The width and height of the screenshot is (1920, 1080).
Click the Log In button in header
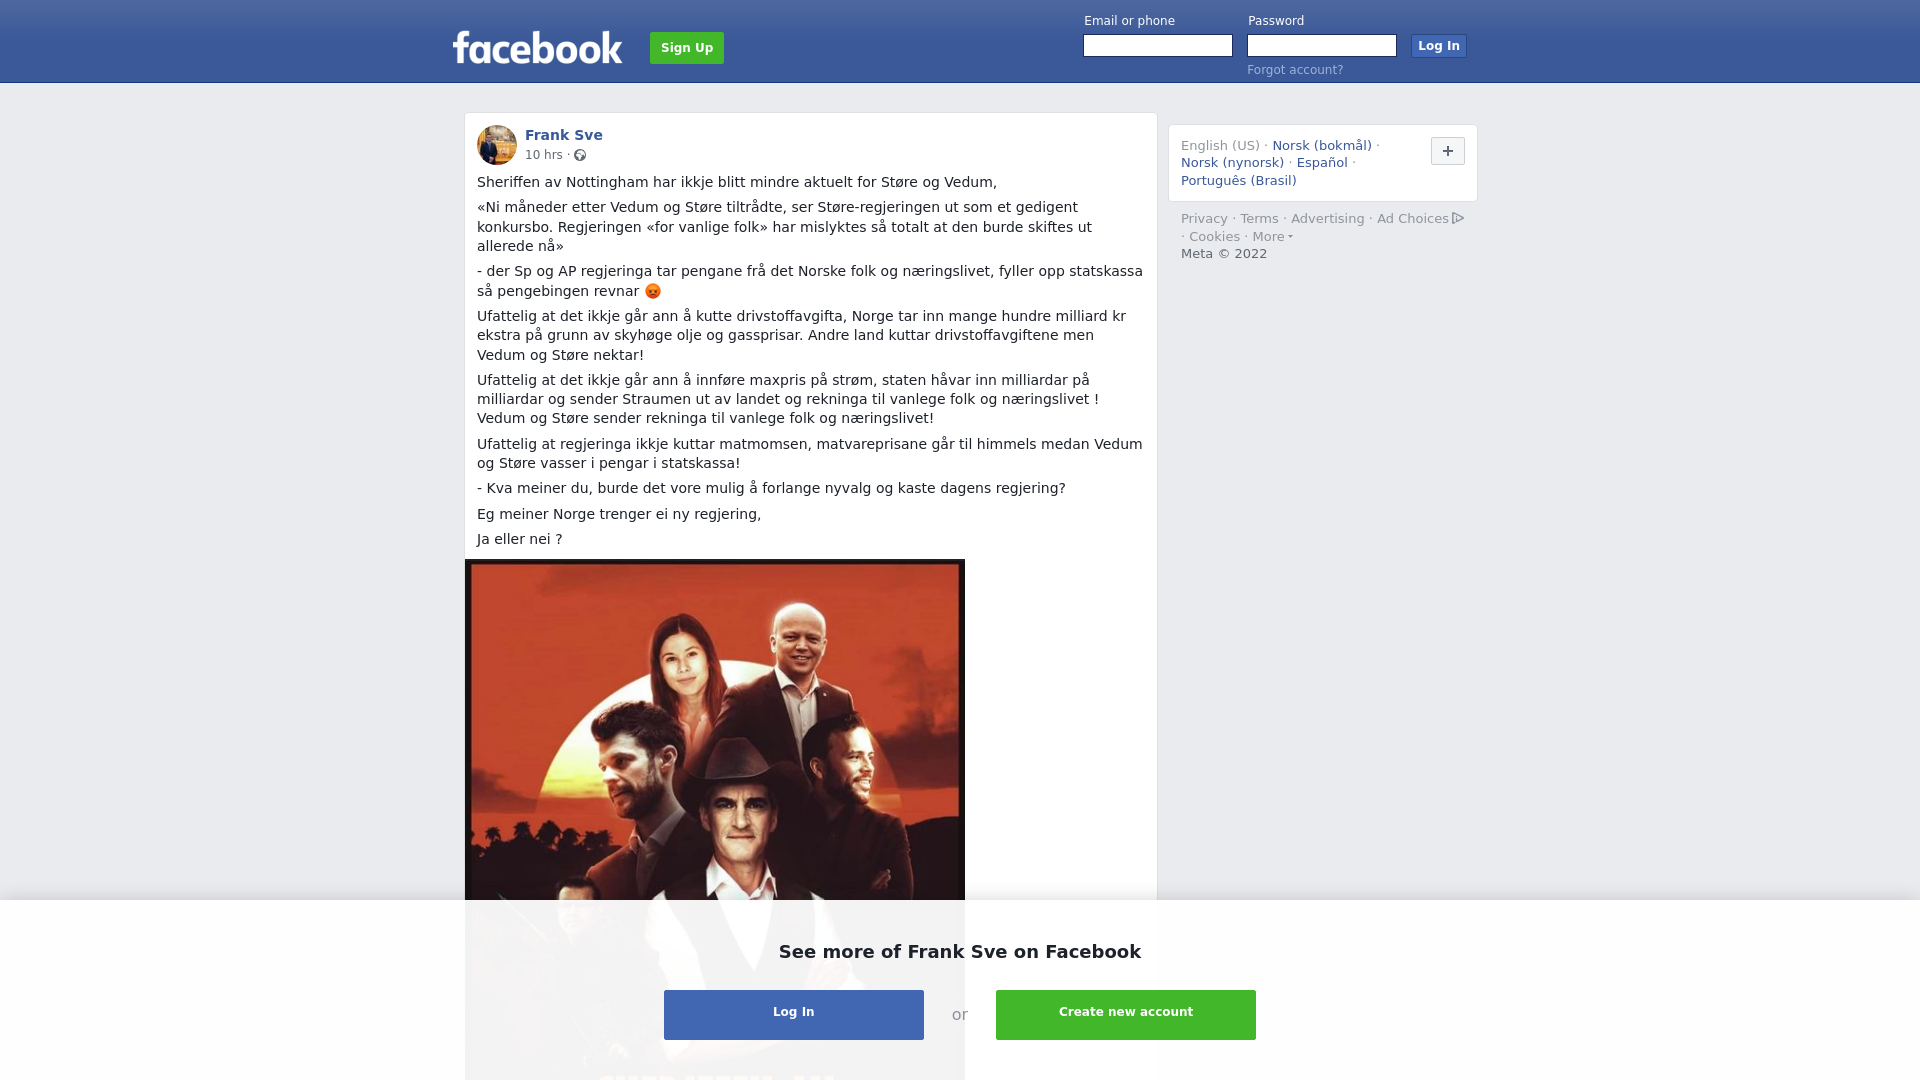tap(1439, 46)
